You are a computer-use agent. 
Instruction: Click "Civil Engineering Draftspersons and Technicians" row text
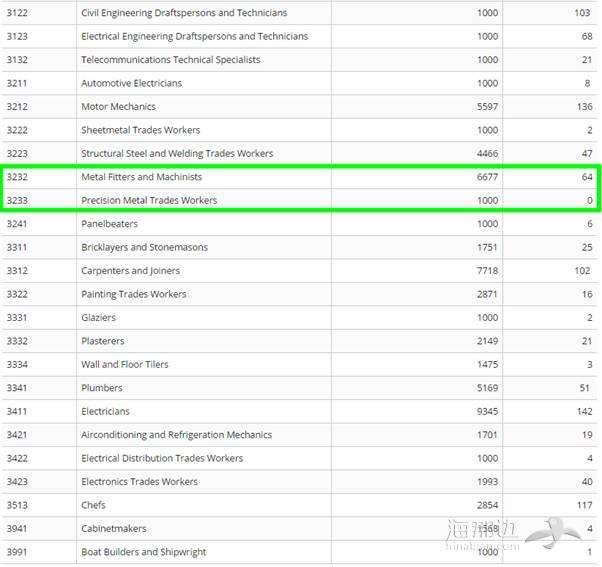tap(184, 13)
